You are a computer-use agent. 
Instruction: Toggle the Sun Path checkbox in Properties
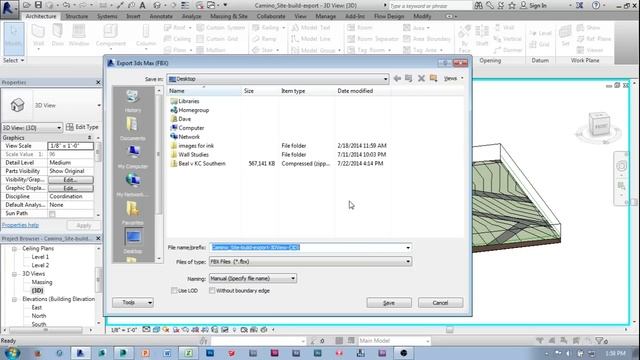click(x=52, y=214)
